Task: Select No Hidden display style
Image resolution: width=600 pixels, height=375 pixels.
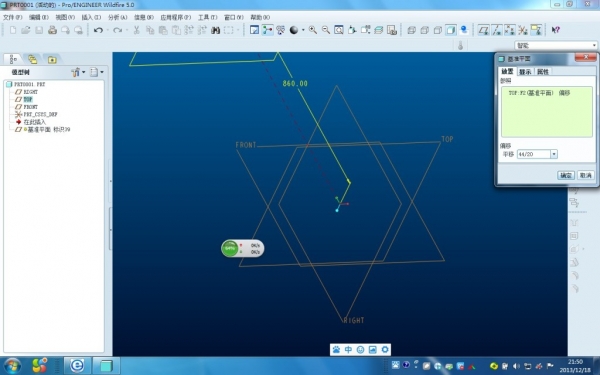Action: pyautogui.click(x=438, y=30)
